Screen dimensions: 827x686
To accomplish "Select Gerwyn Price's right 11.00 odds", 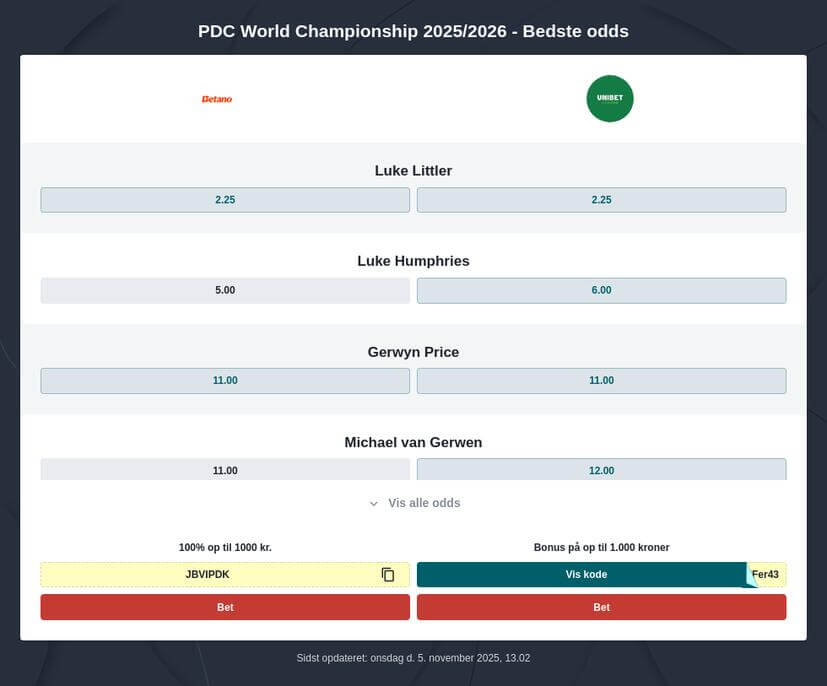I will click(x=601, y=380).
